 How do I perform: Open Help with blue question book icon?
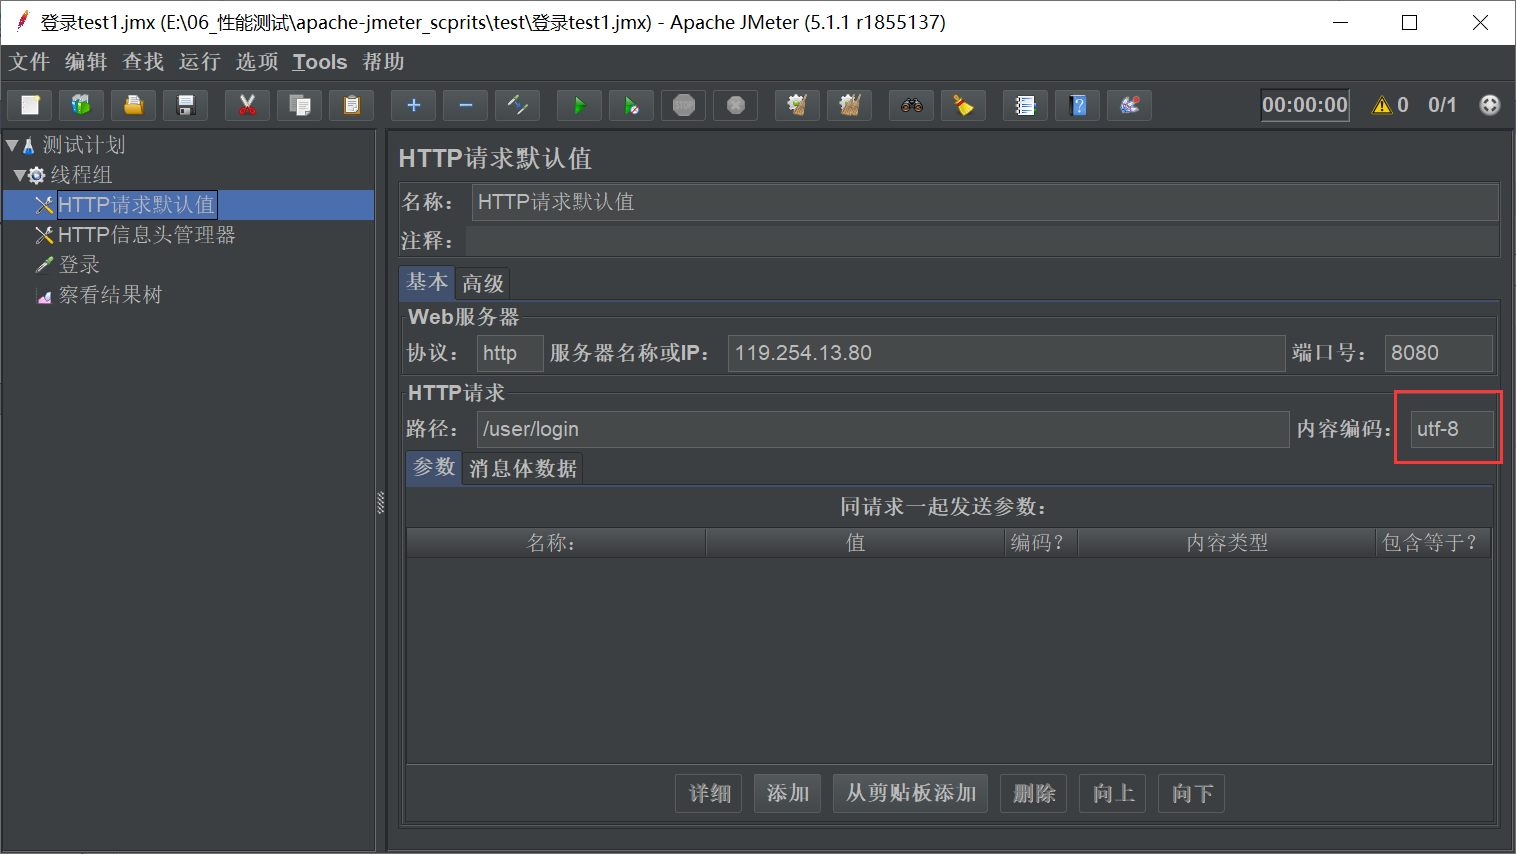pos(1077,105)
